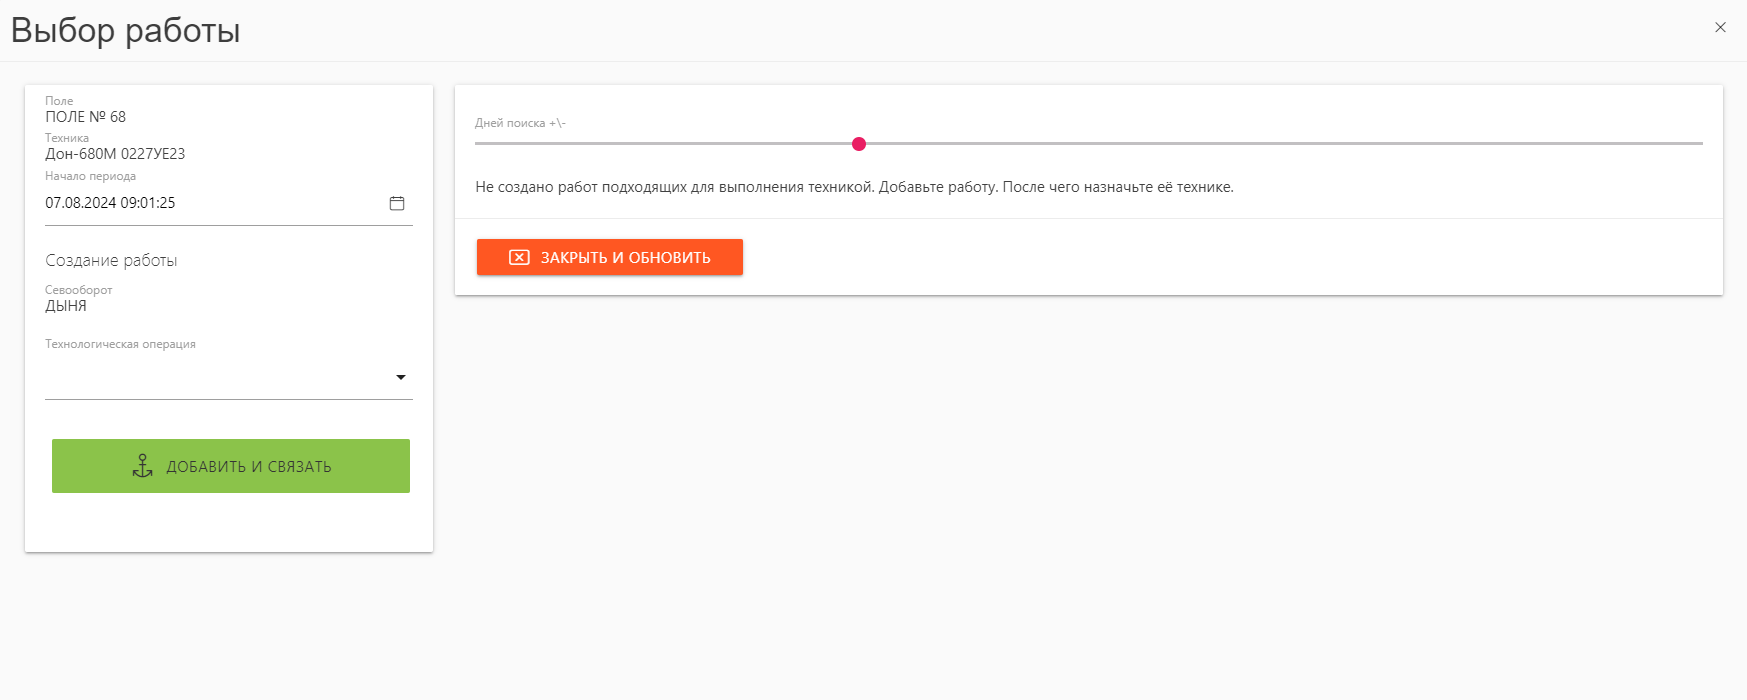The image size is (1747, 700).
Task: Click the Закрыть и обновить button
Action: [610, 257]
